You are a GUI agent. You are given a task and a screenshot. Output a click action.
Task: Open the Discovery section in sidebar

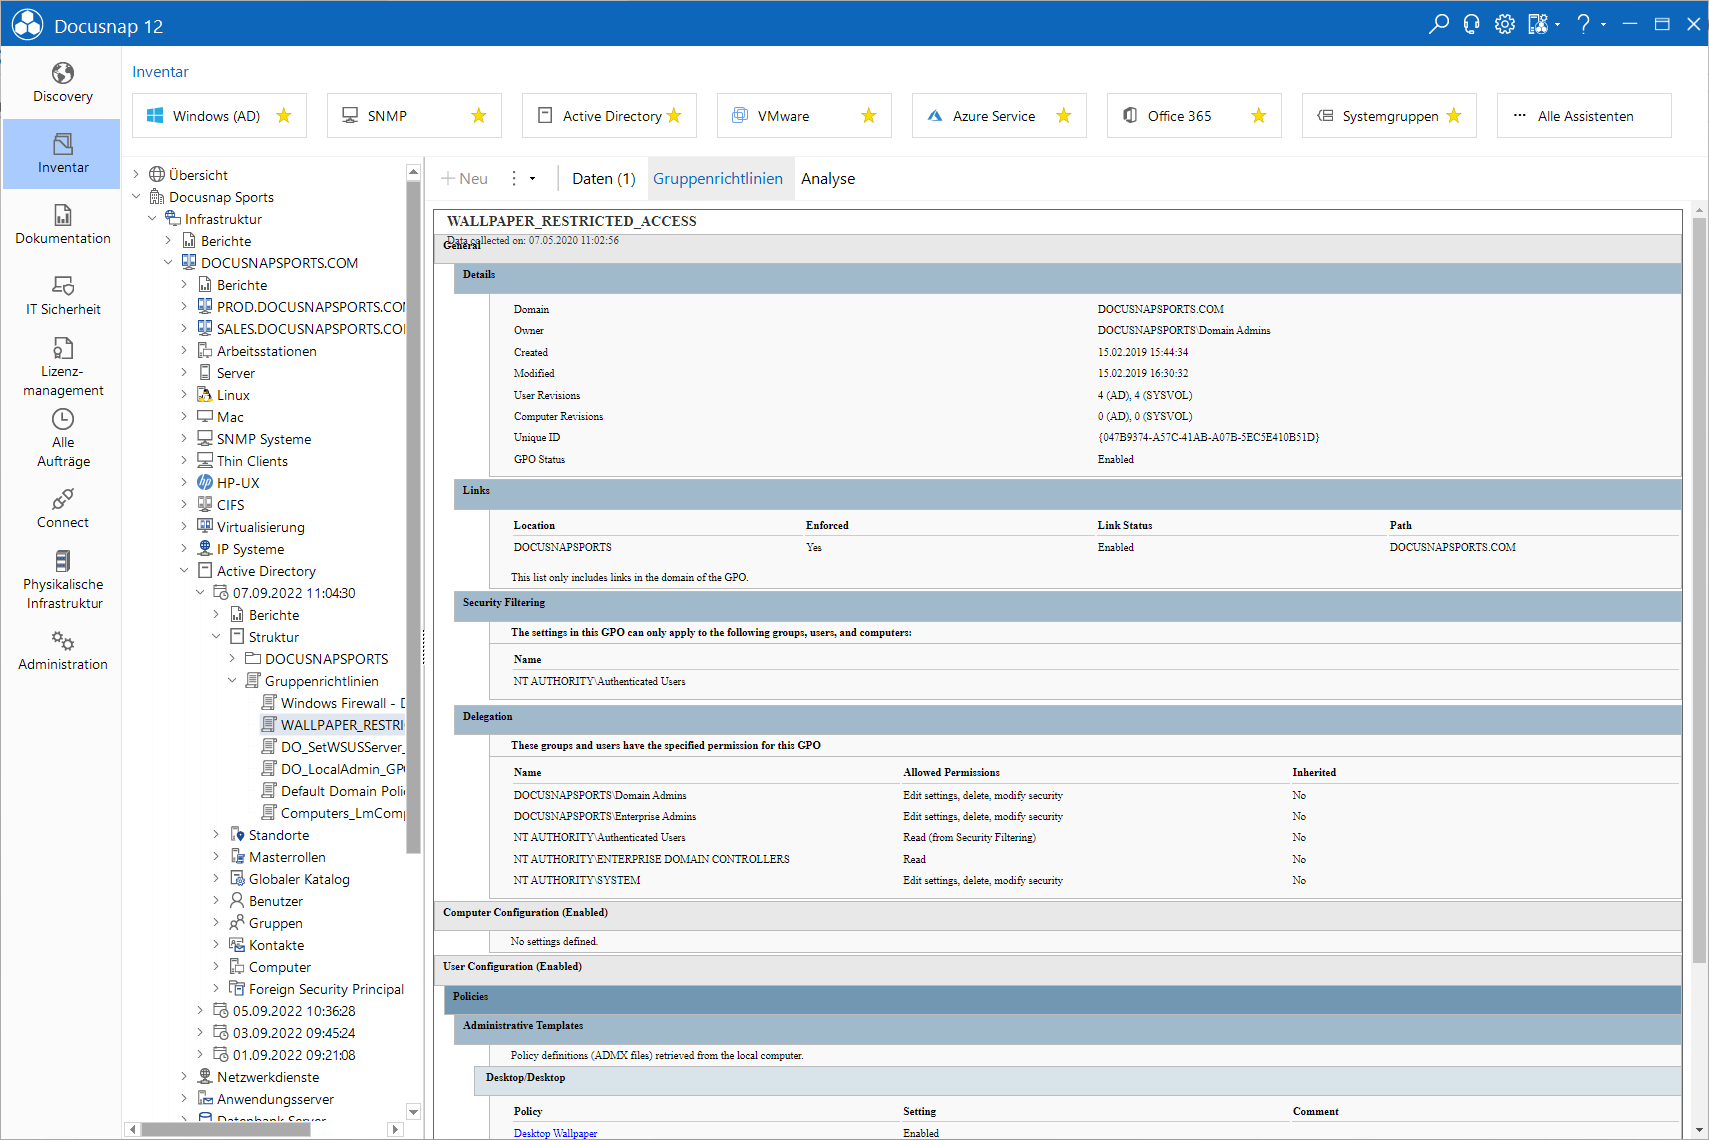tap(62, 83)
